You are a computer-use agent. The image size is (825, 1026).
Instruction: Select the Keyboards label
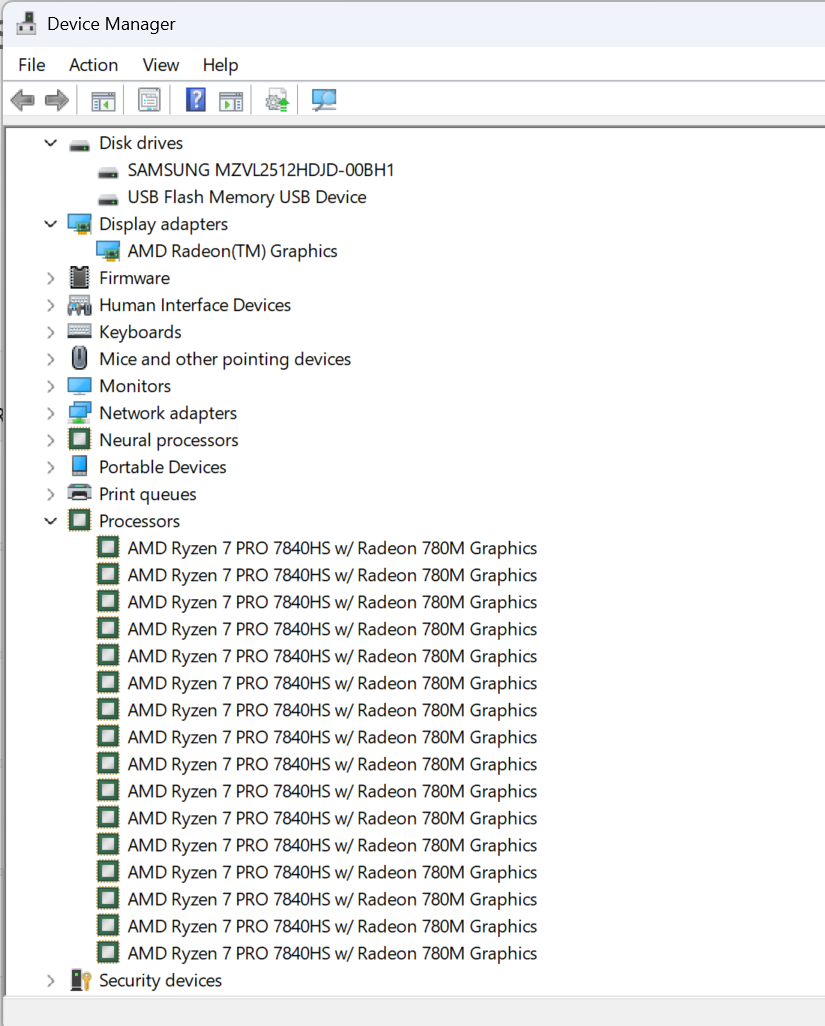(140, 332)
